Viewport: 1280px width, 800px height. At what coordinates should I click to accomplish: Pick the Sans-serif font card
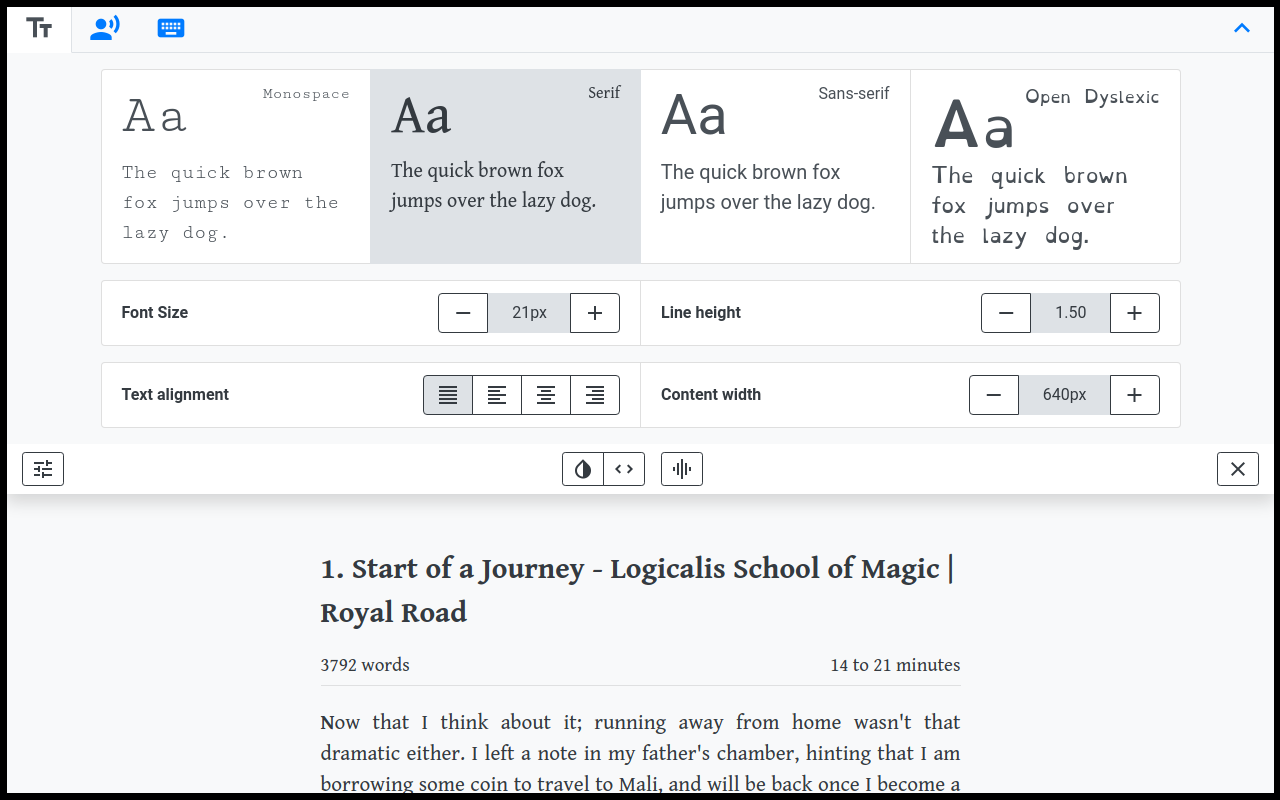pyautogui.click(x=775, y=166)
